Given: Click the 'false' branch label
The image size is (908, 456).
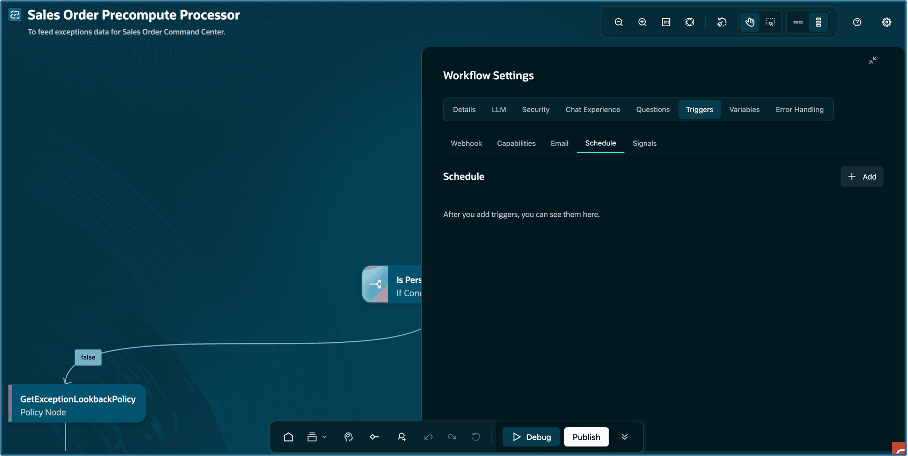Looking at the screenshot, I should pos(88,357).
